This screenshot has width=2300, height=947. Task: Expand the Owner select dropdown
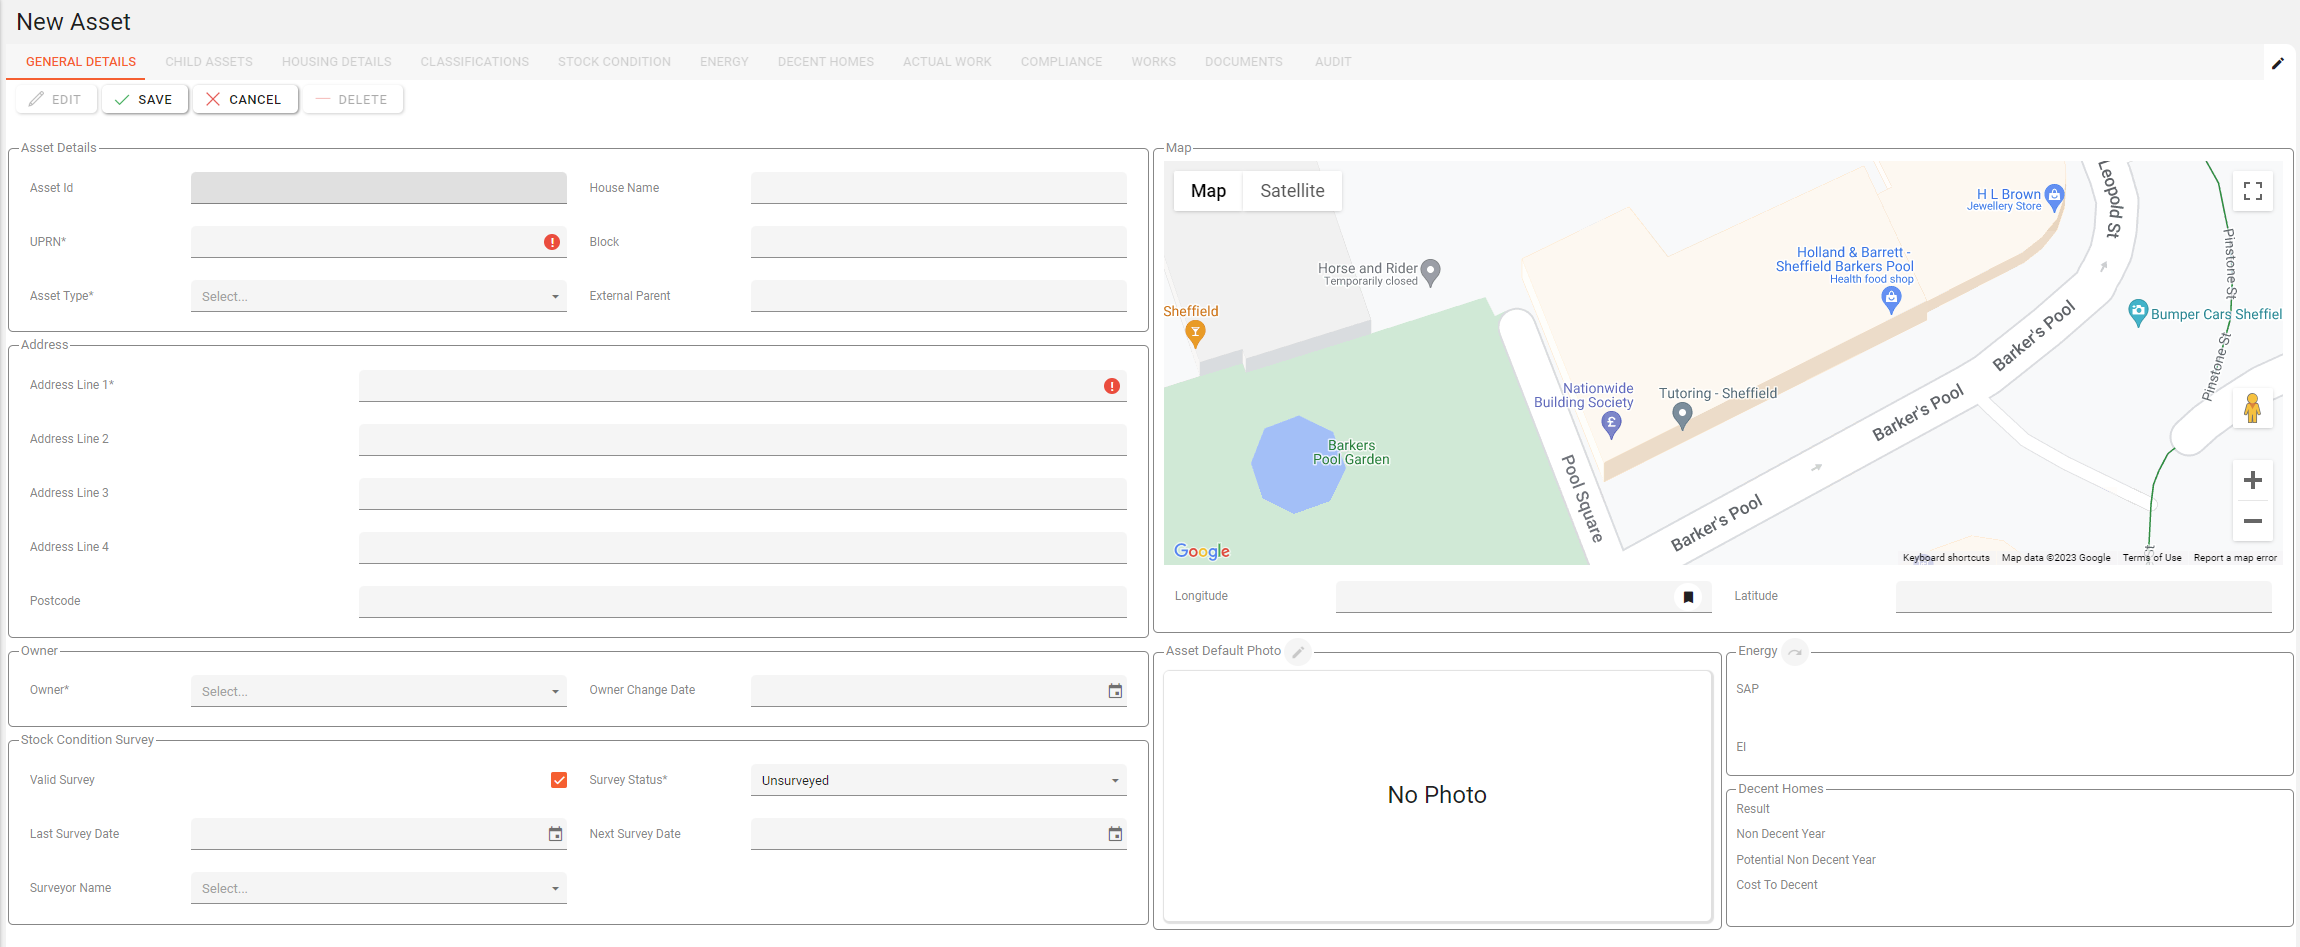pyautogui.click(x=378, y=692)
